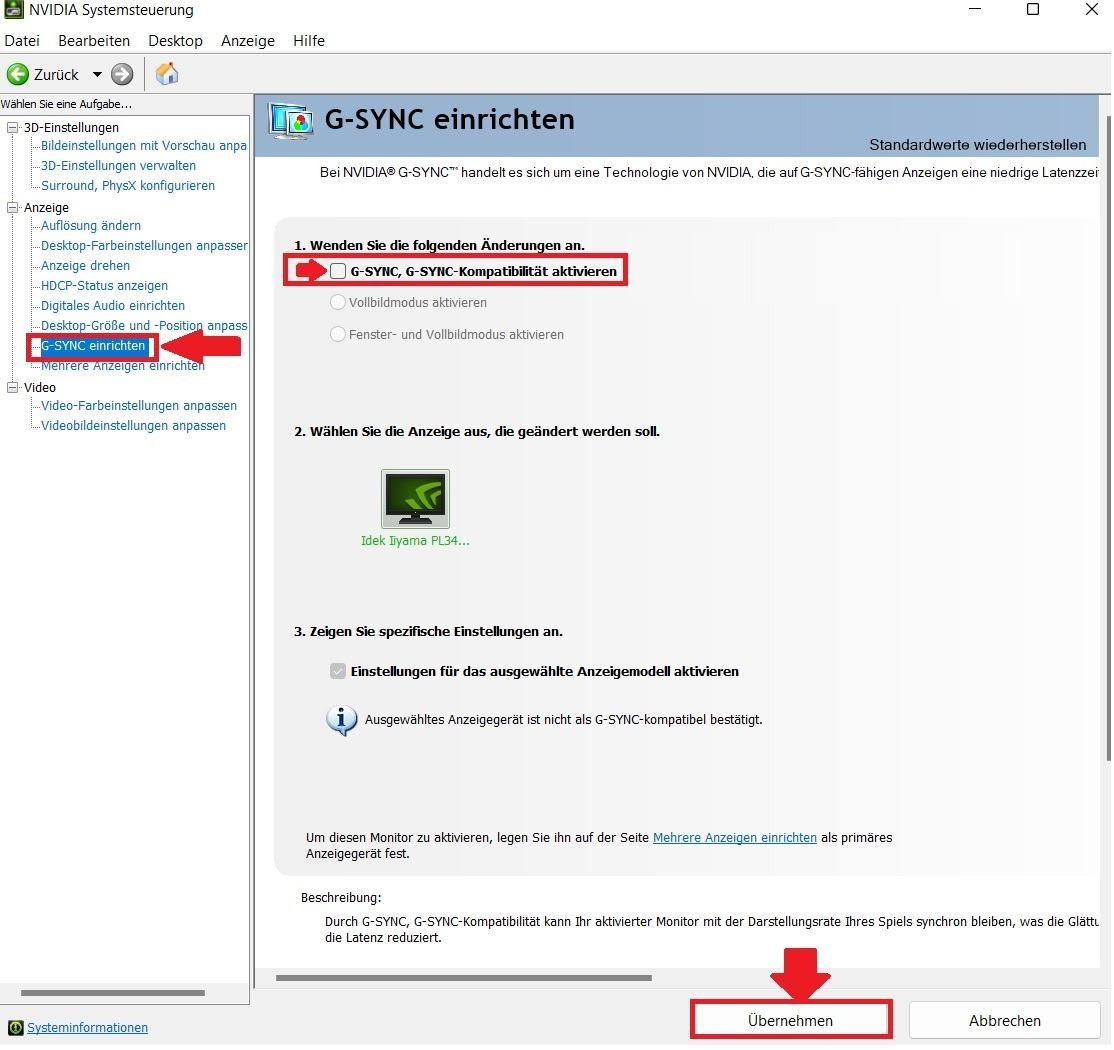Click the Übernehmen button
Screen dimensions: 1114x1050
coord(791,1020)
